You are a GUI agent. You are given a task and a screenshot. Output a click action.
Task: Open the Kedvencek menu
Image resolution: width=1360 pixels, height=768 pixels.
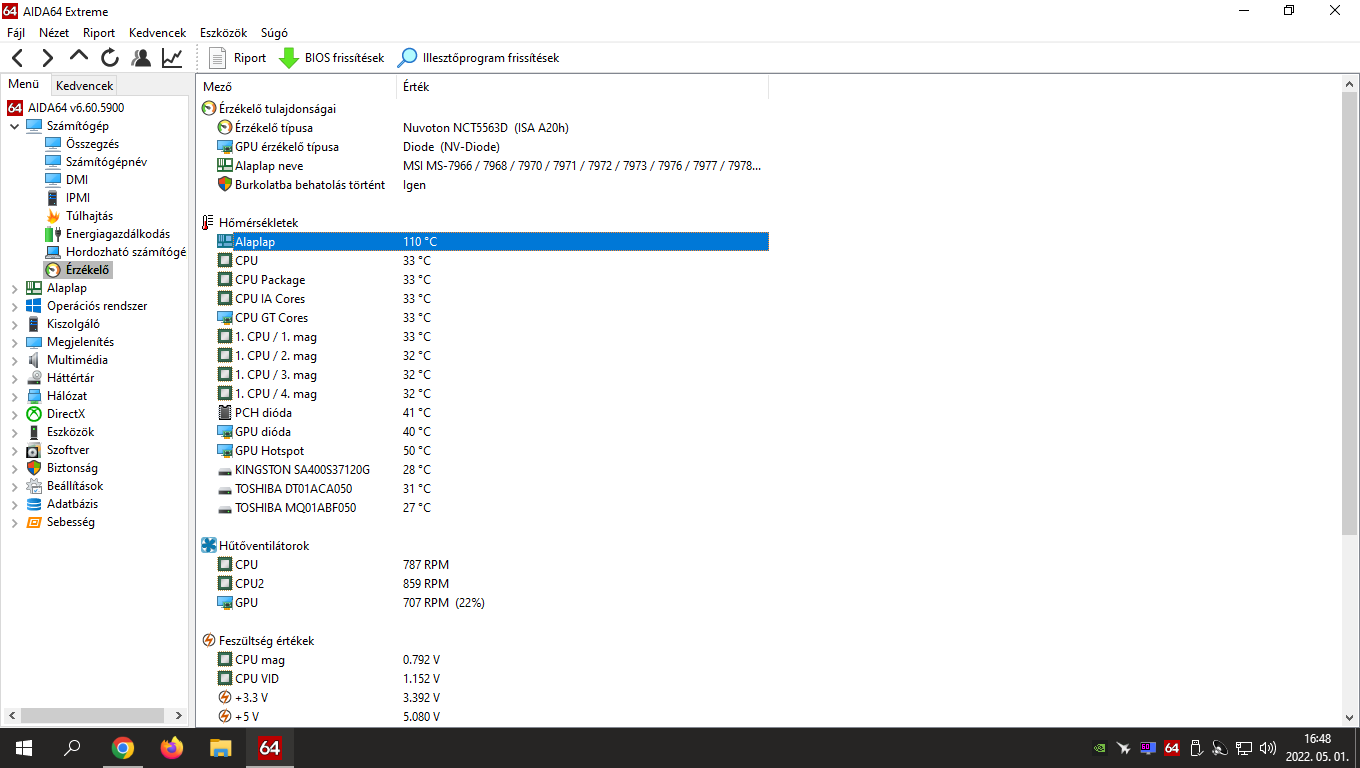click(157, 33)
